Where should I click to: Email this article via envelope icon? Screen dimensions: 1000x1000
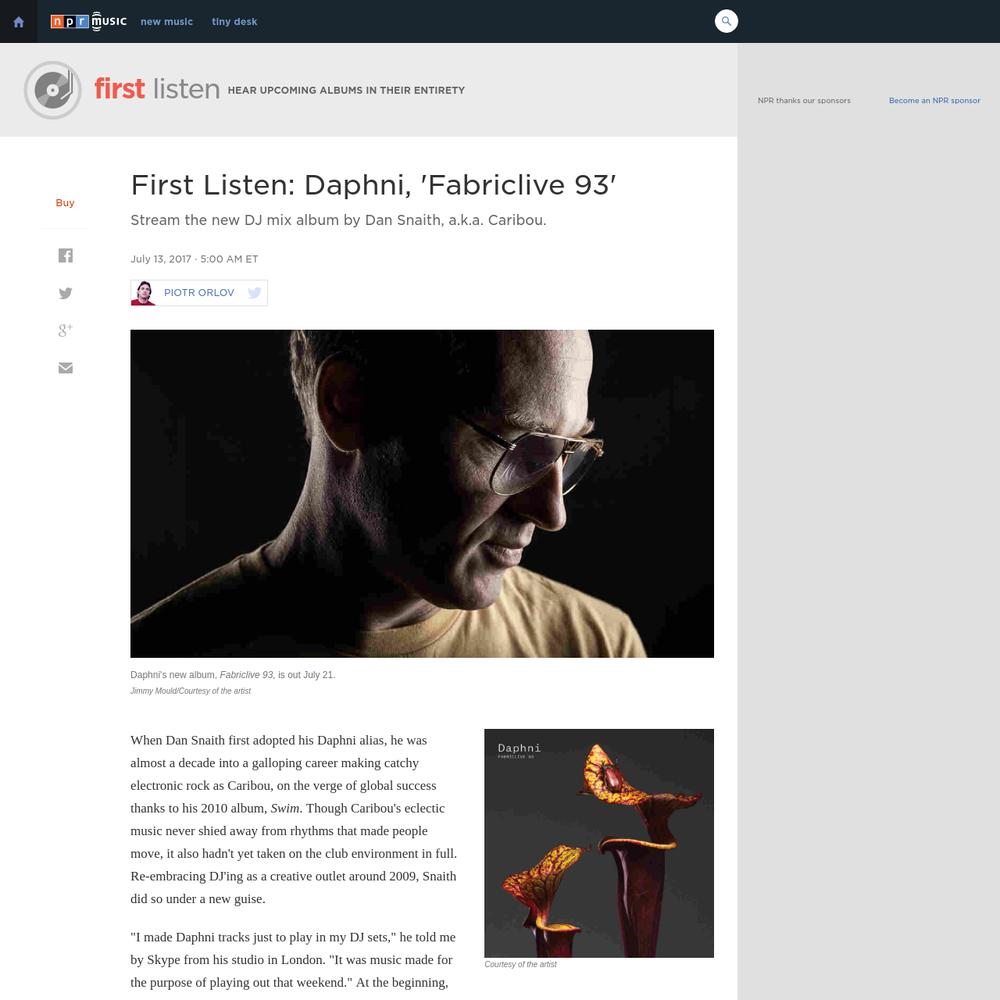click(65, 368)
